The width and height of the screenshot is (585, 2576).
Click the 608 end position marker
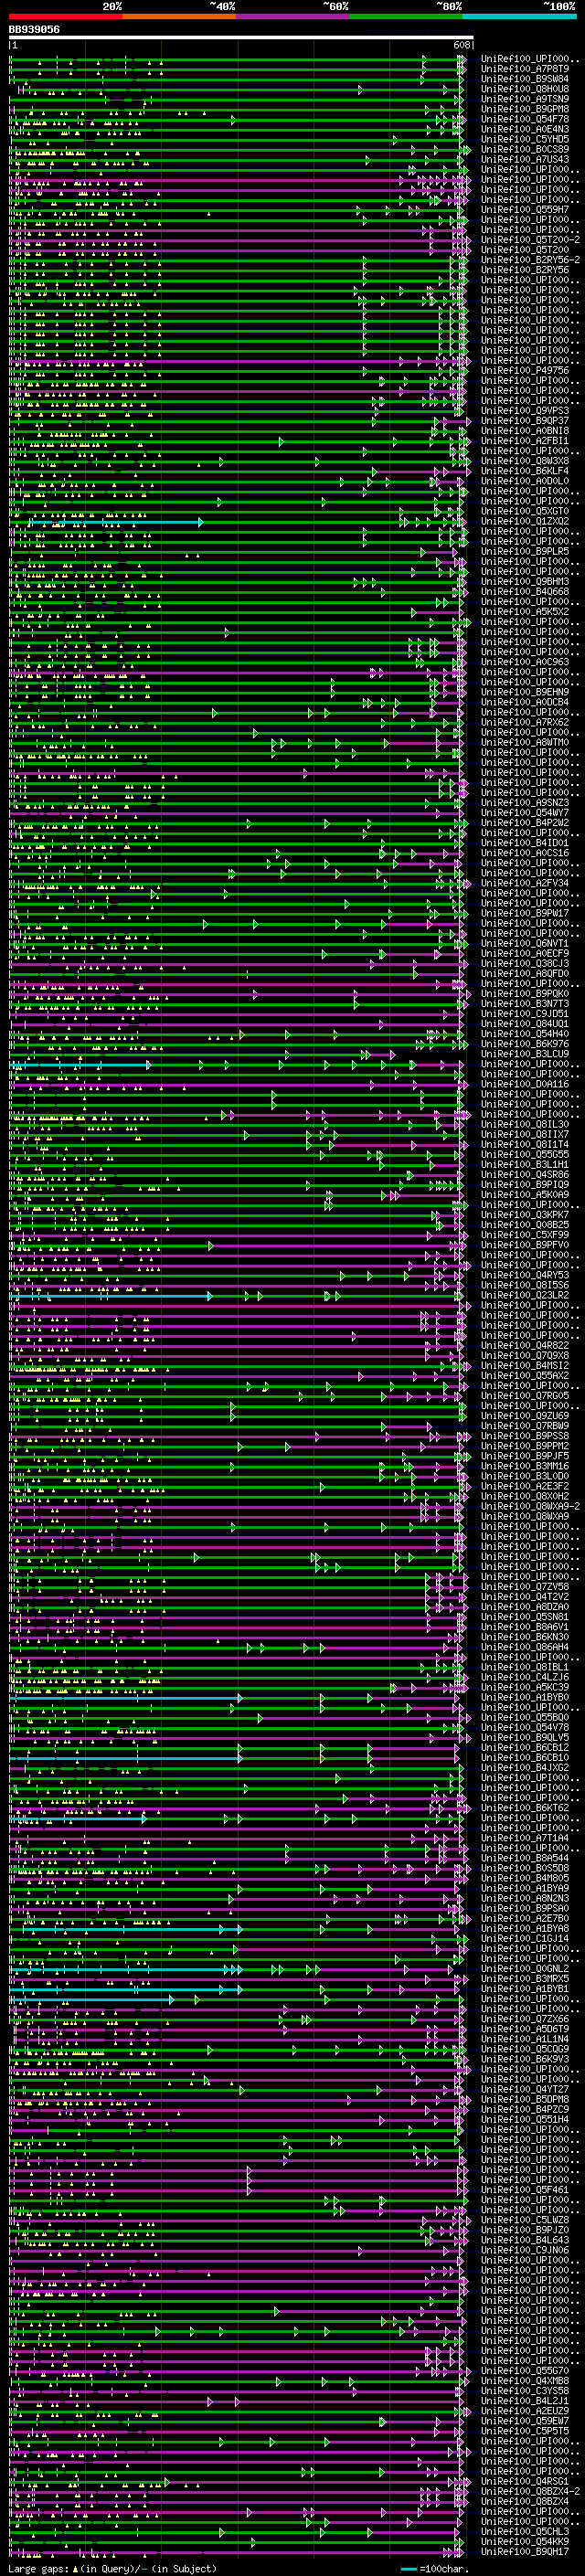point(461,45)
